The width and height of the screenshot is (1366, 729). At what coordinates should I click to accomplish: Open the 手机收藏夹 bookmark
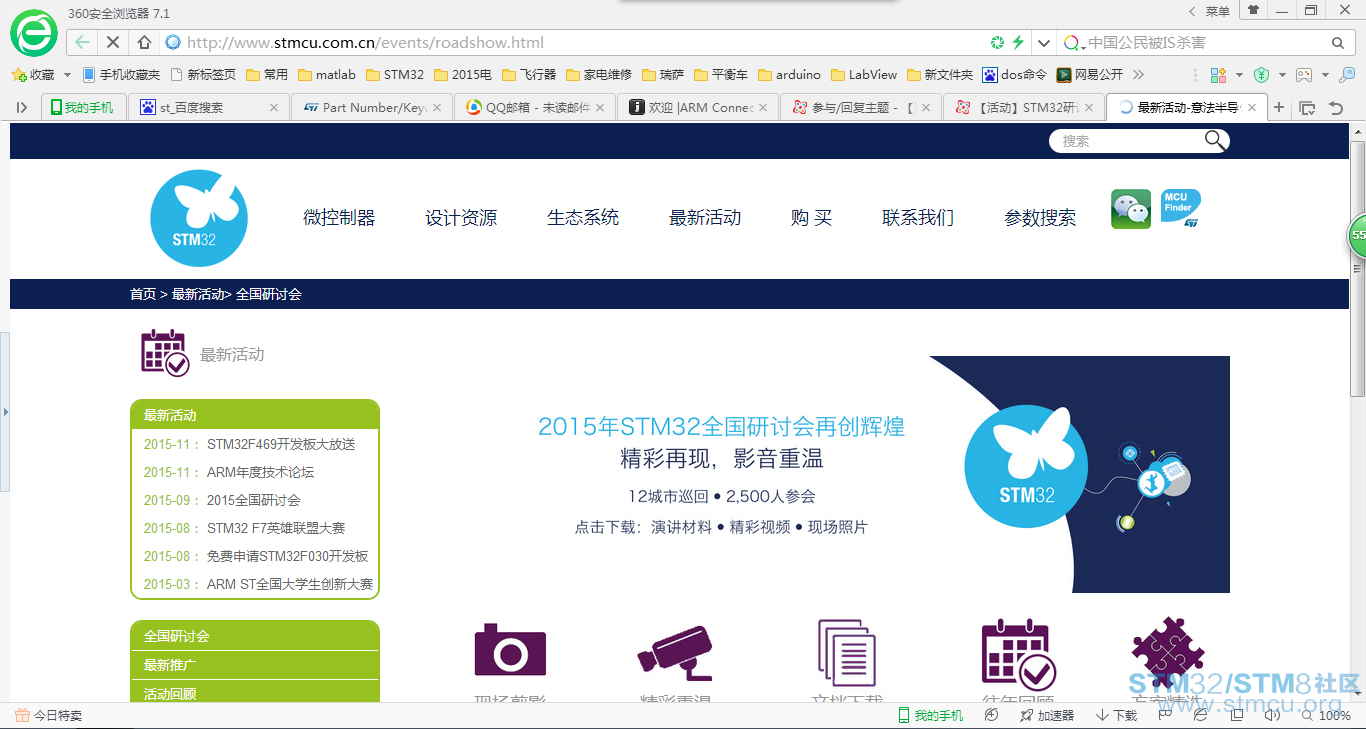pos(121,75)
